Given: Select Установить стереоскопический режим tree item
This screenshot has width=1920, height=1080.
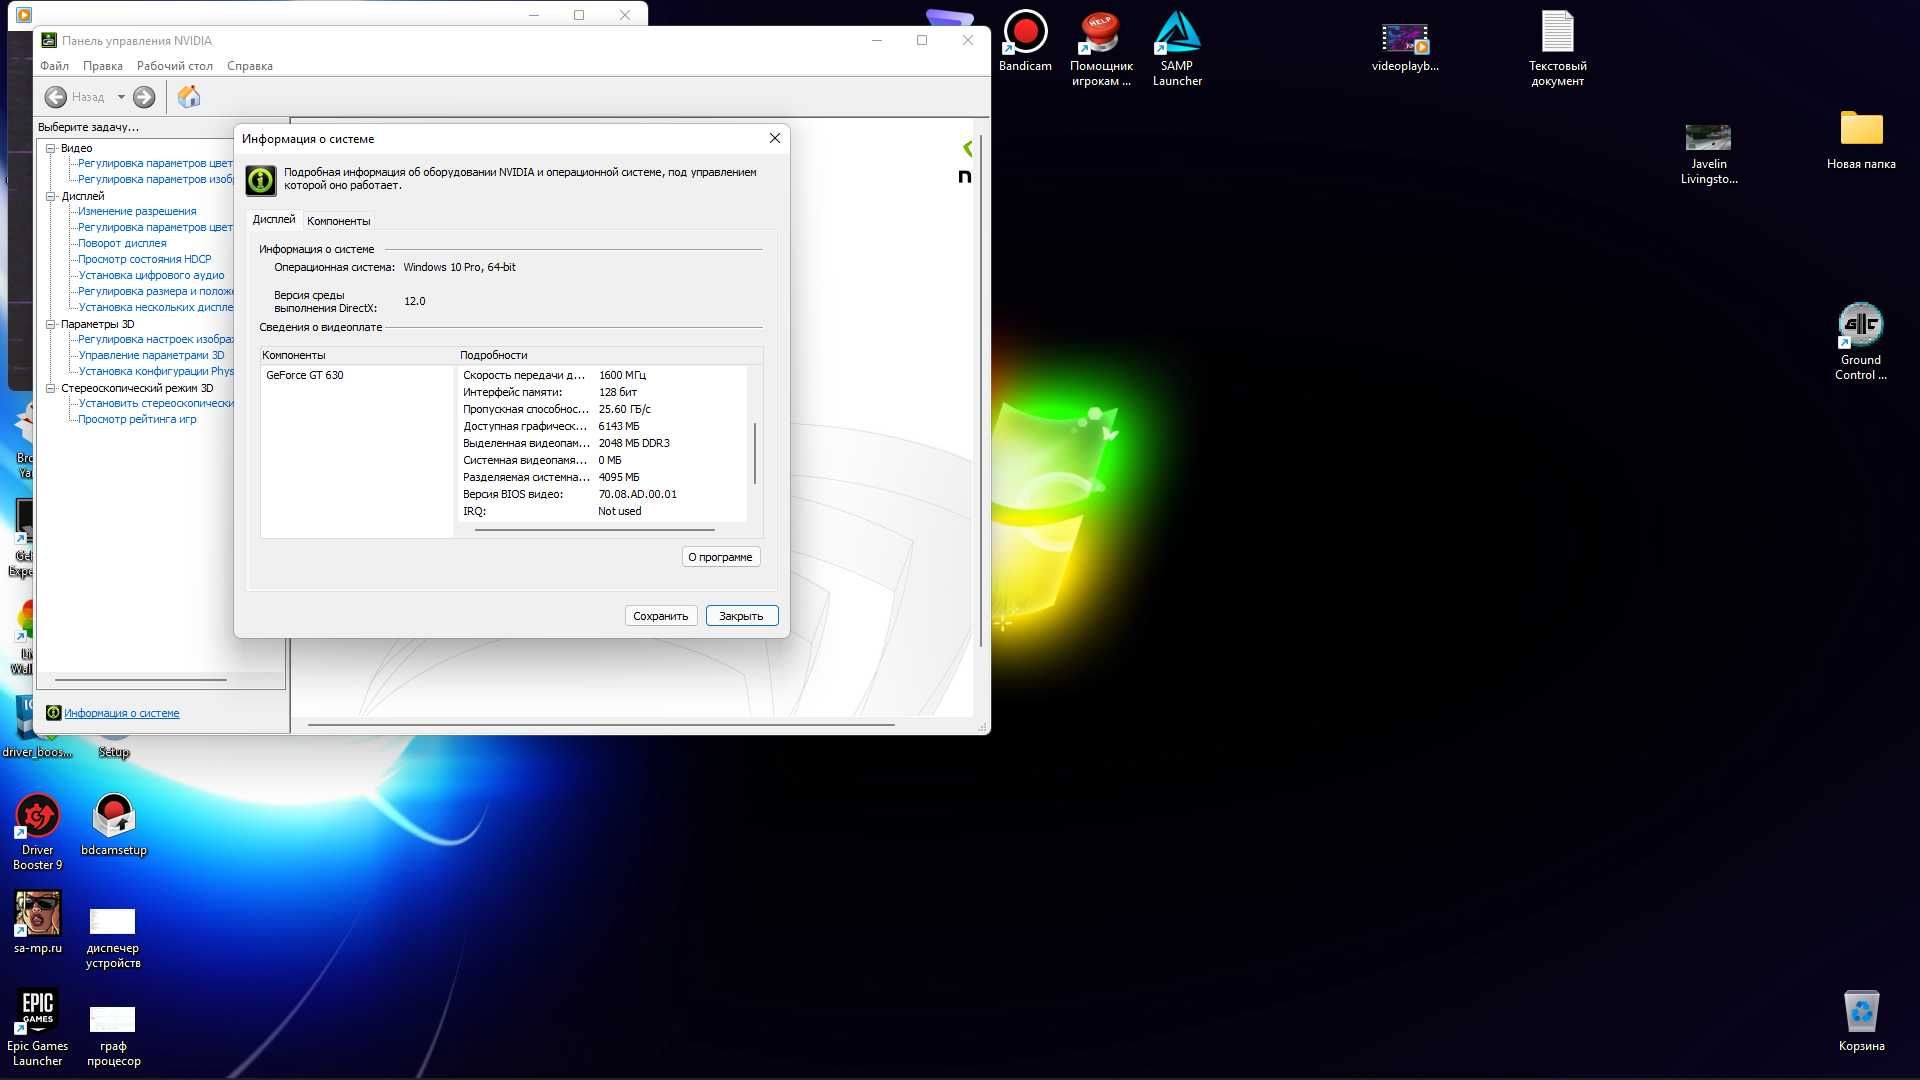Looking at the screenshot, I should point(155,403).
